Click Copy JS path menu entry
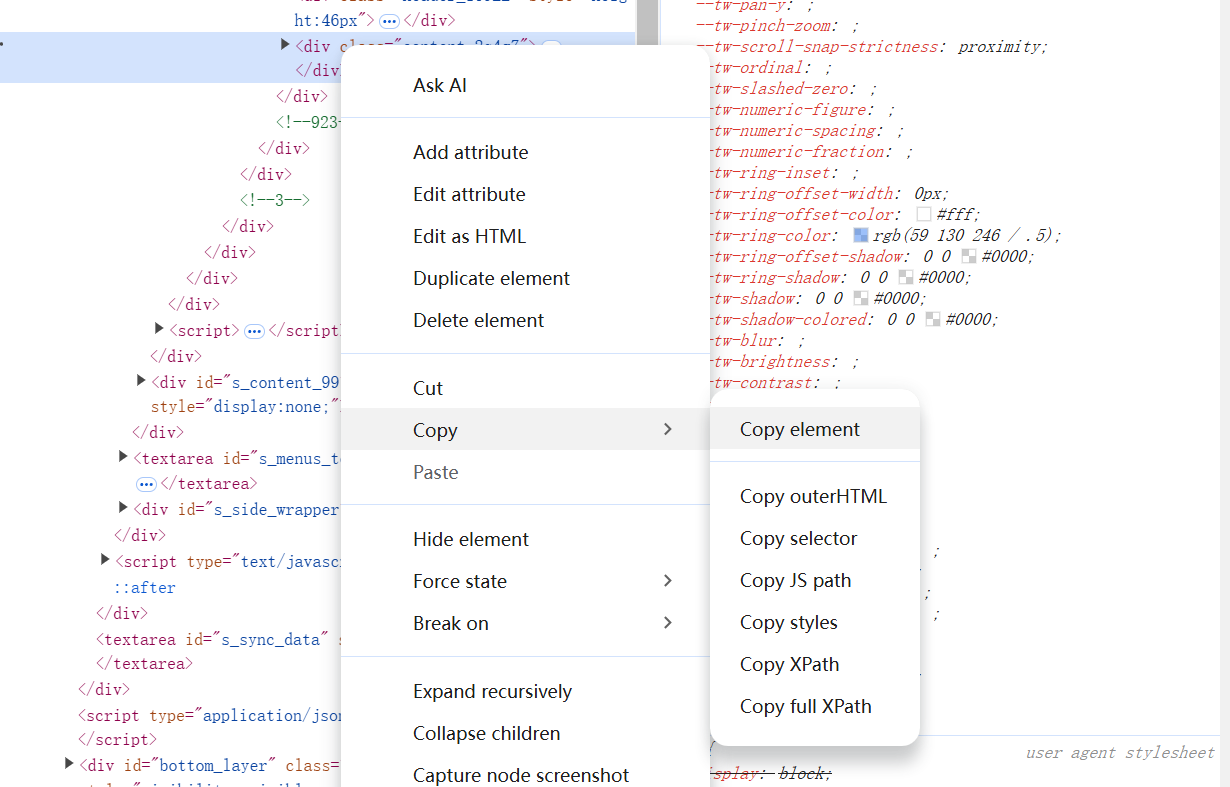The image size is (1230, 787). [795, 581]
